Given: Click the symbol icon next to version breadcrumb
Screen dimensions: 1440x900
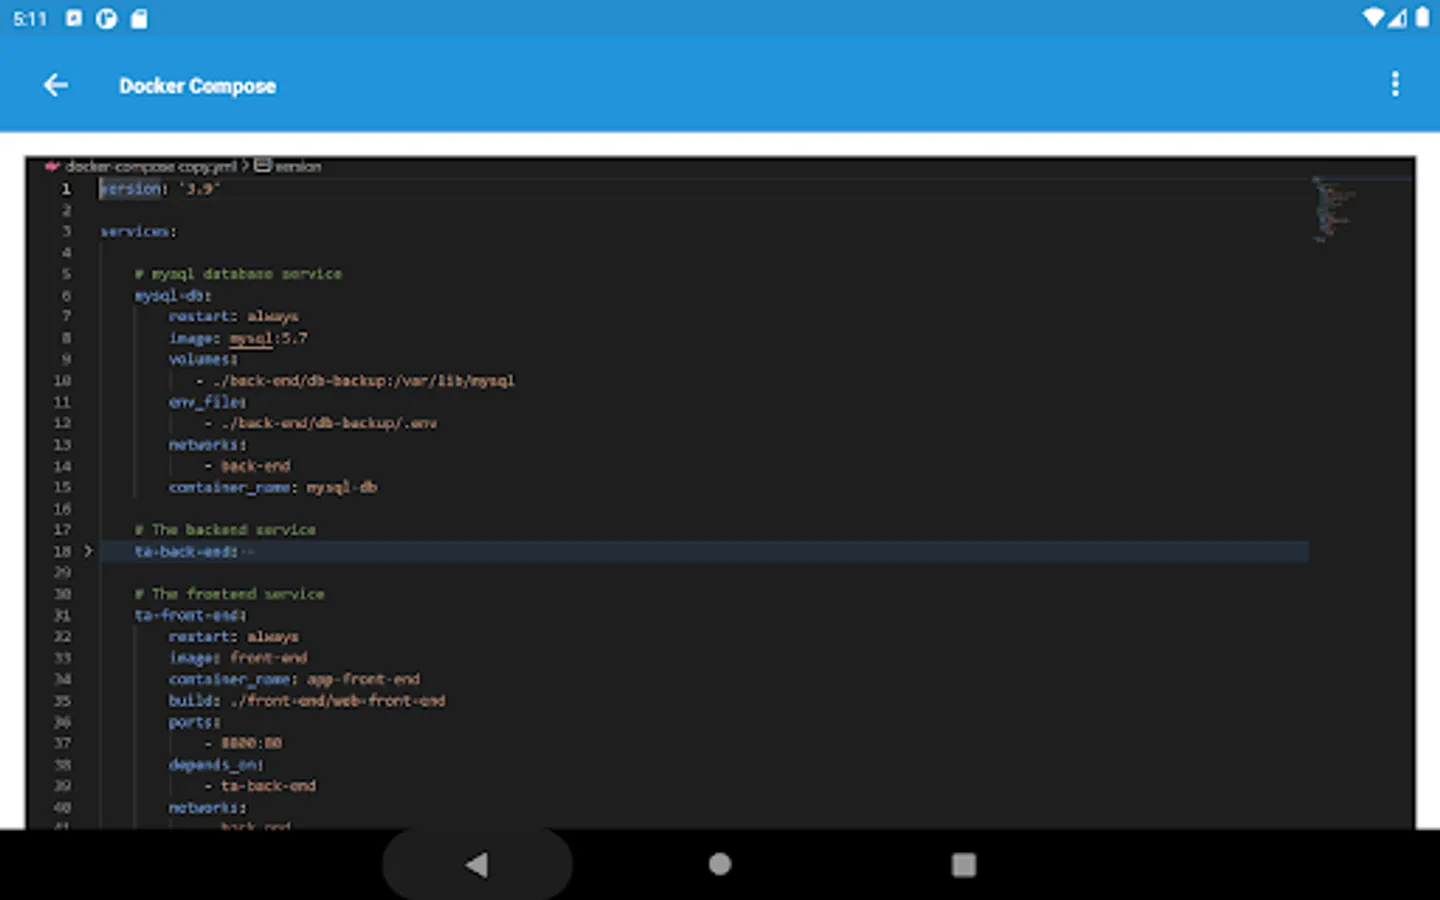Looking at the screenshot, I should coord(262,166).
